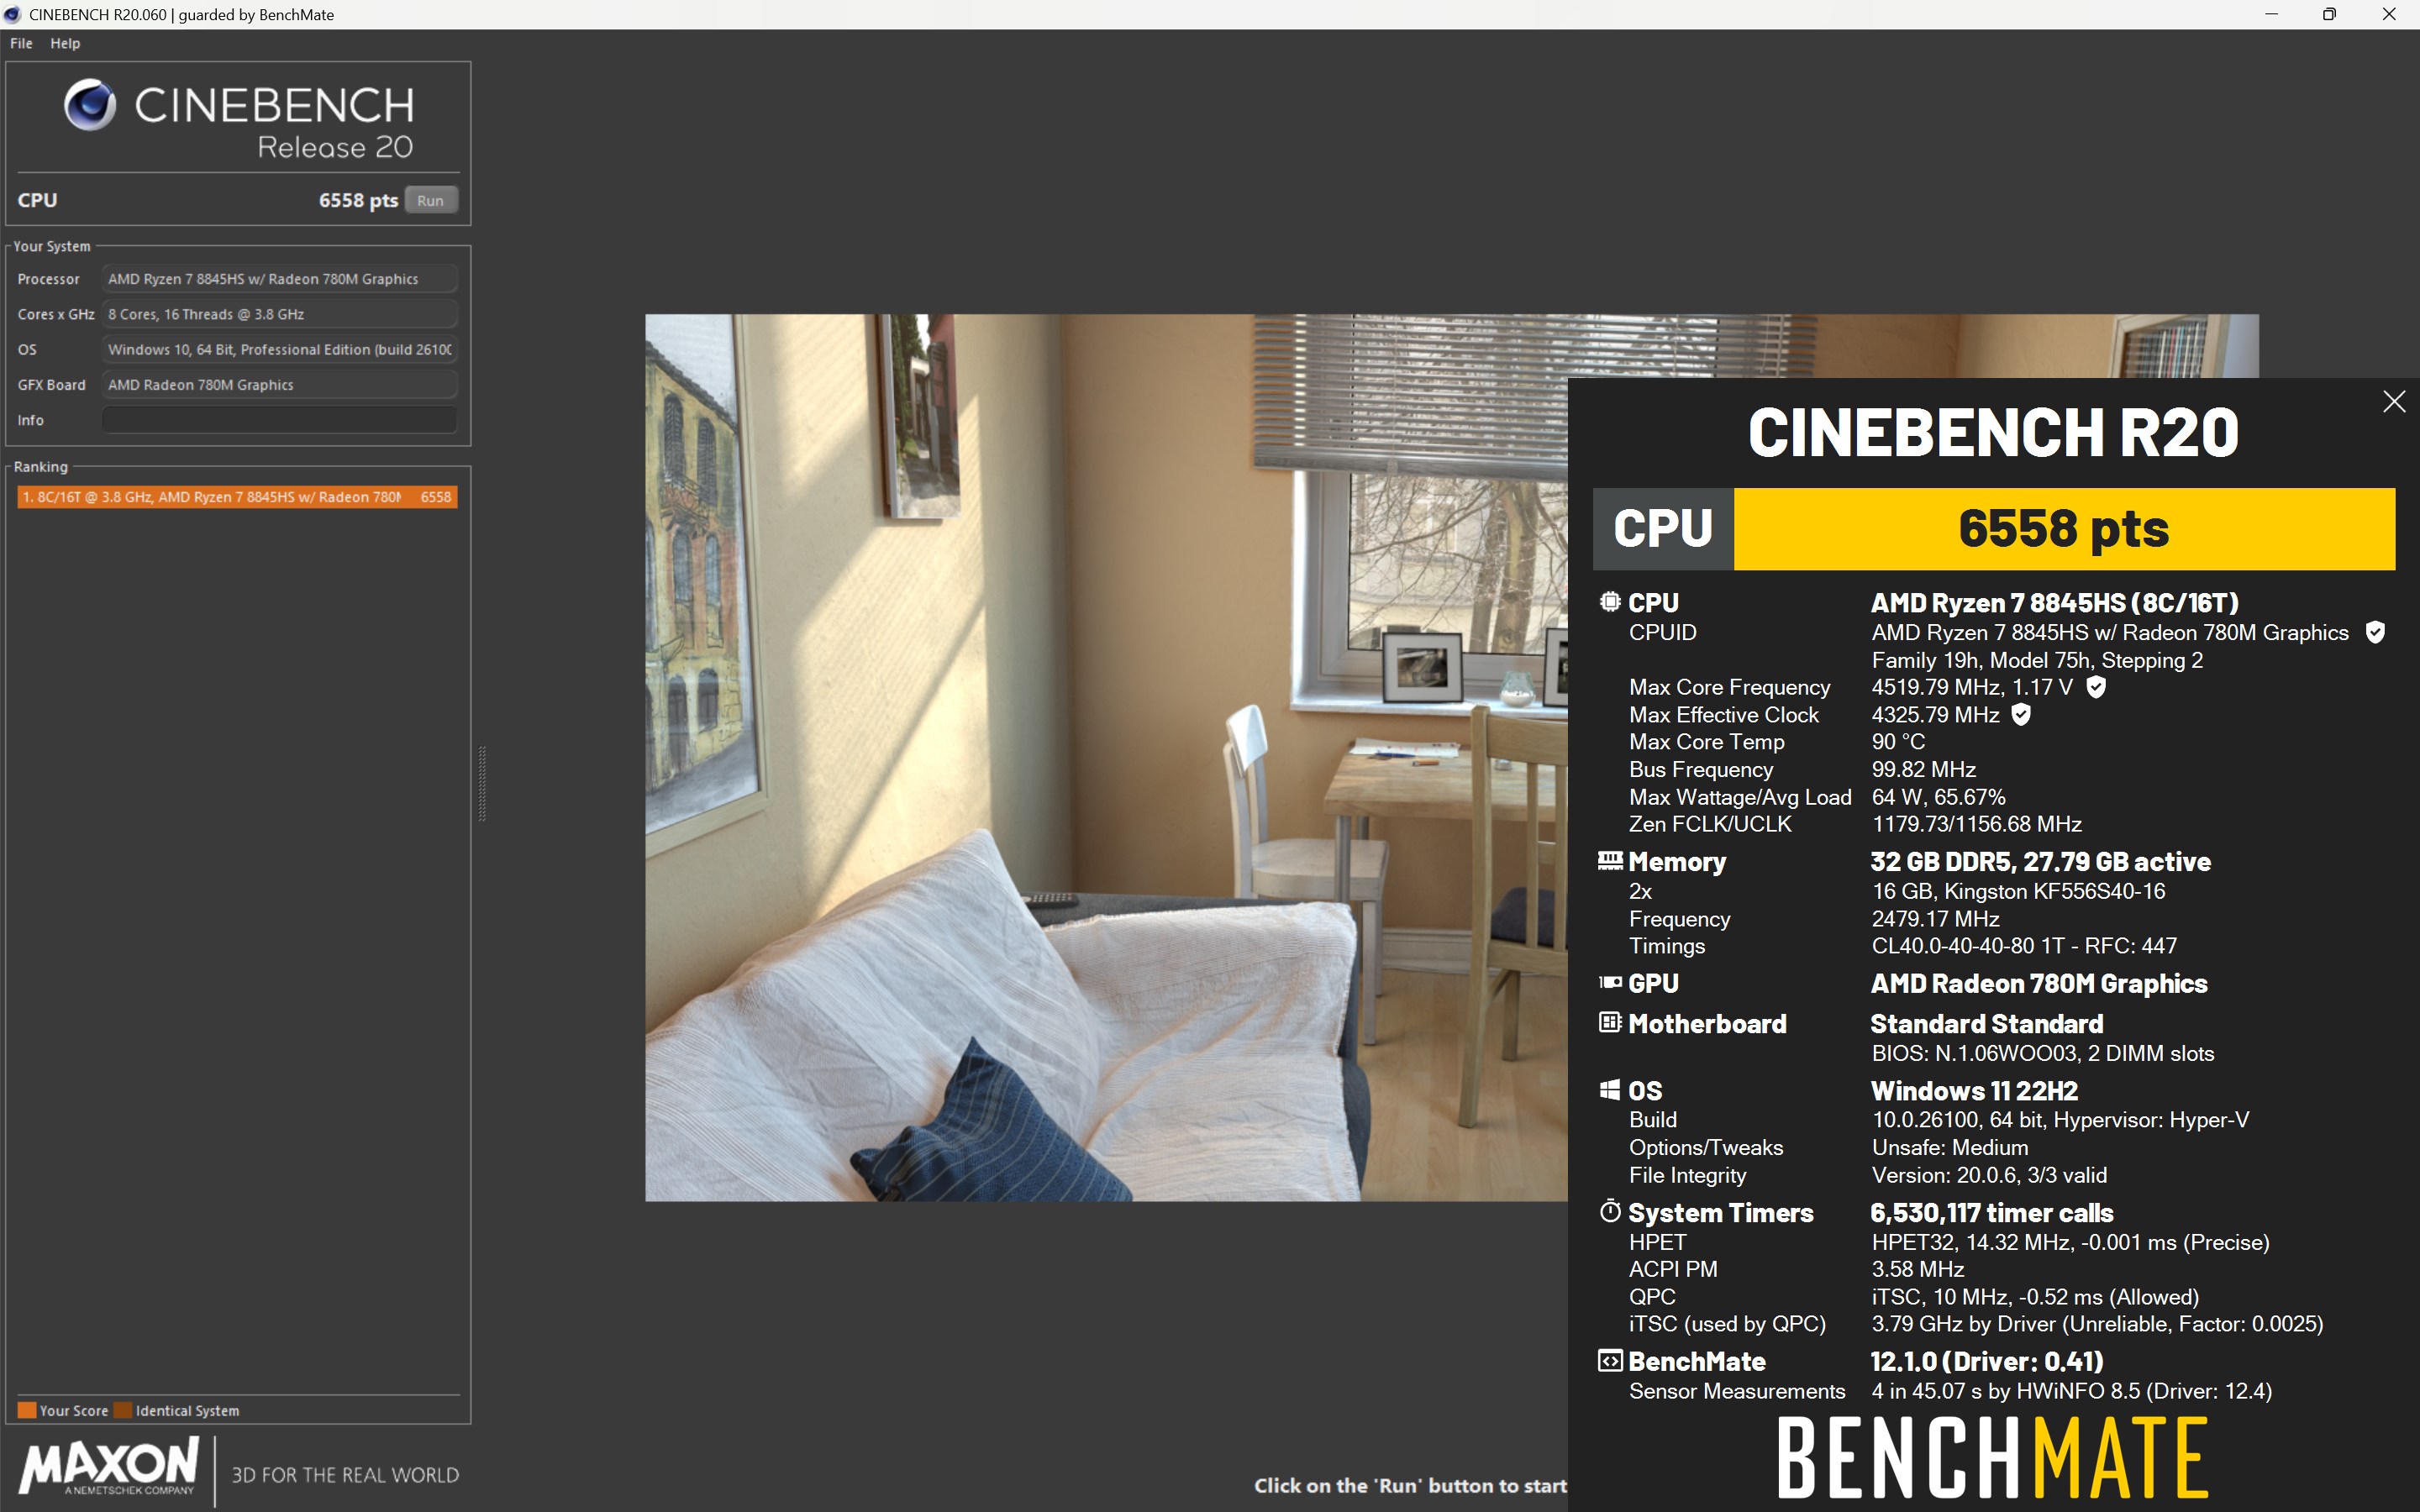Click the System Timers stopwatch icon
Viewport: 2420px width, 1512px height.
1610,1211
